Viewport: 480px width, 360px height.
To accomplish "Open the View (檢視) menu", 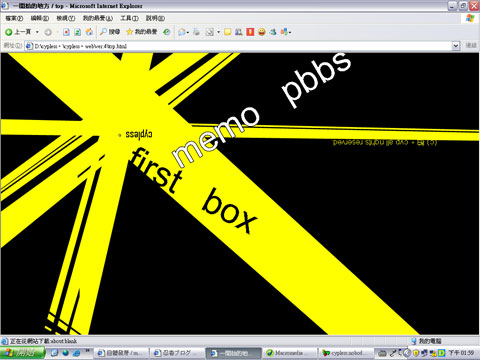I will 66,18.
